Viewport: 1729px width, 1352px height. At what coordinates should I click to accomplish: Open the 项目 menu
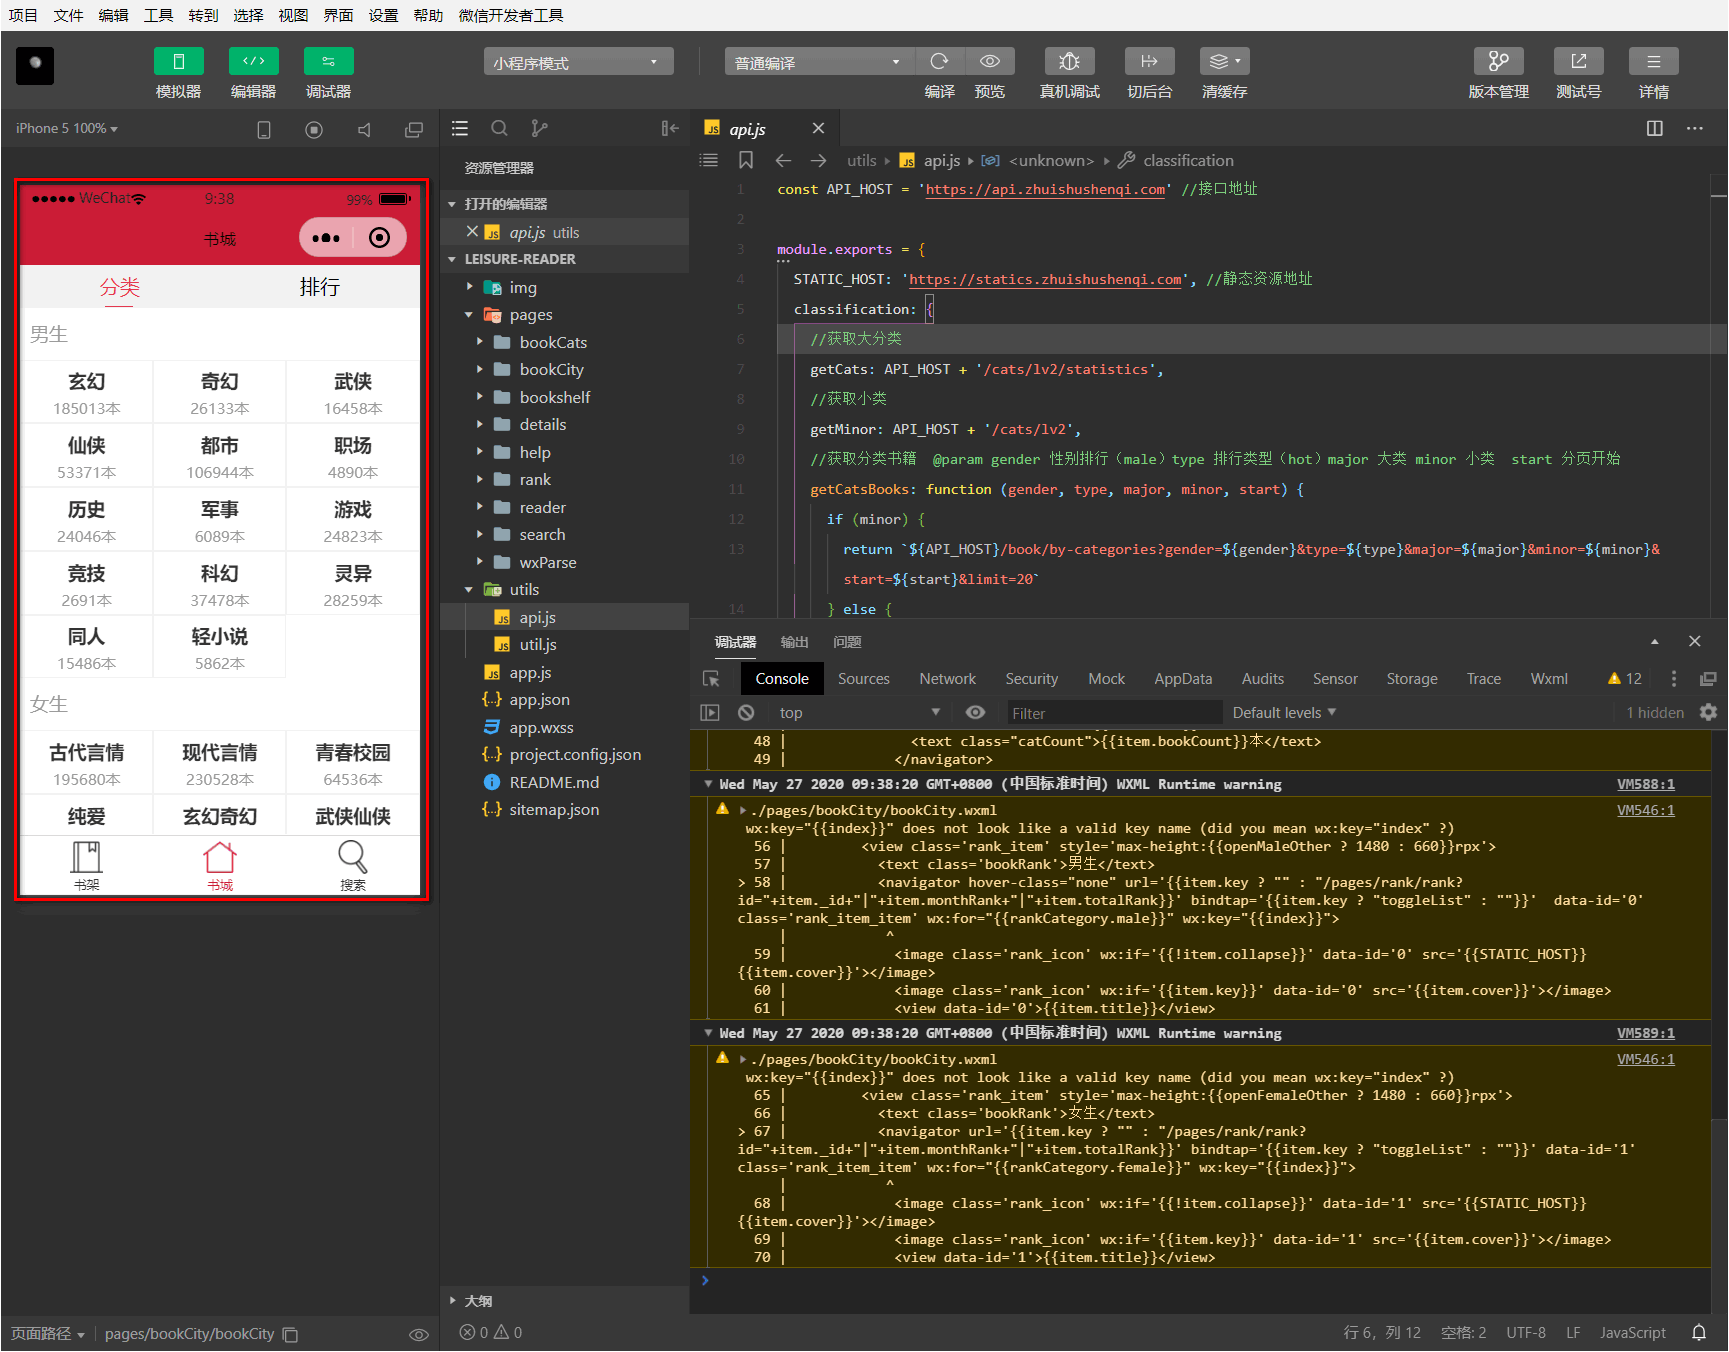coord(23,15)
